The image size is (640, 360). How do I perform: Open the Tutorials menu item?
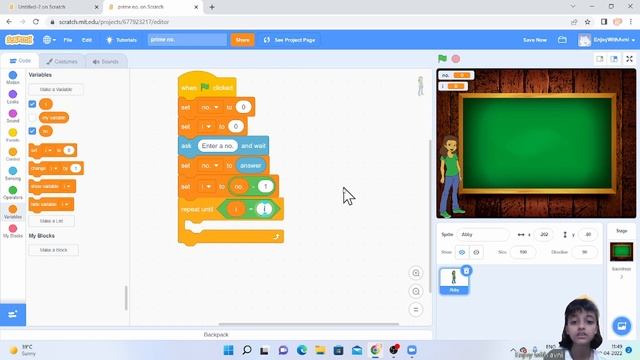121,40
